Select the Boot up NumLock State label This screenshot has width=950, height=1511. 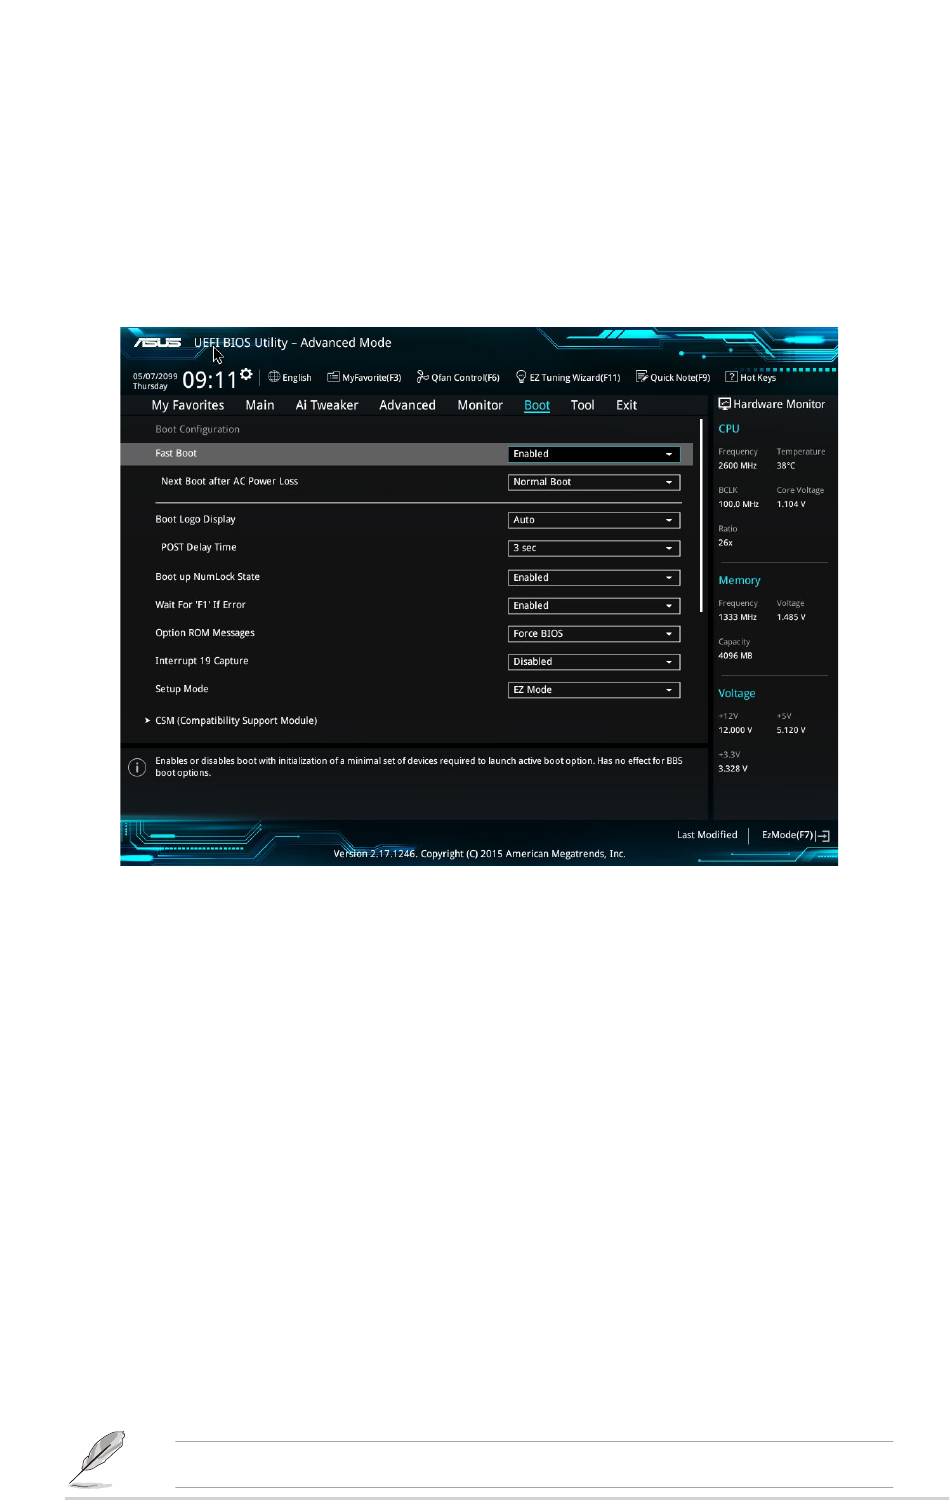[207, 577]
